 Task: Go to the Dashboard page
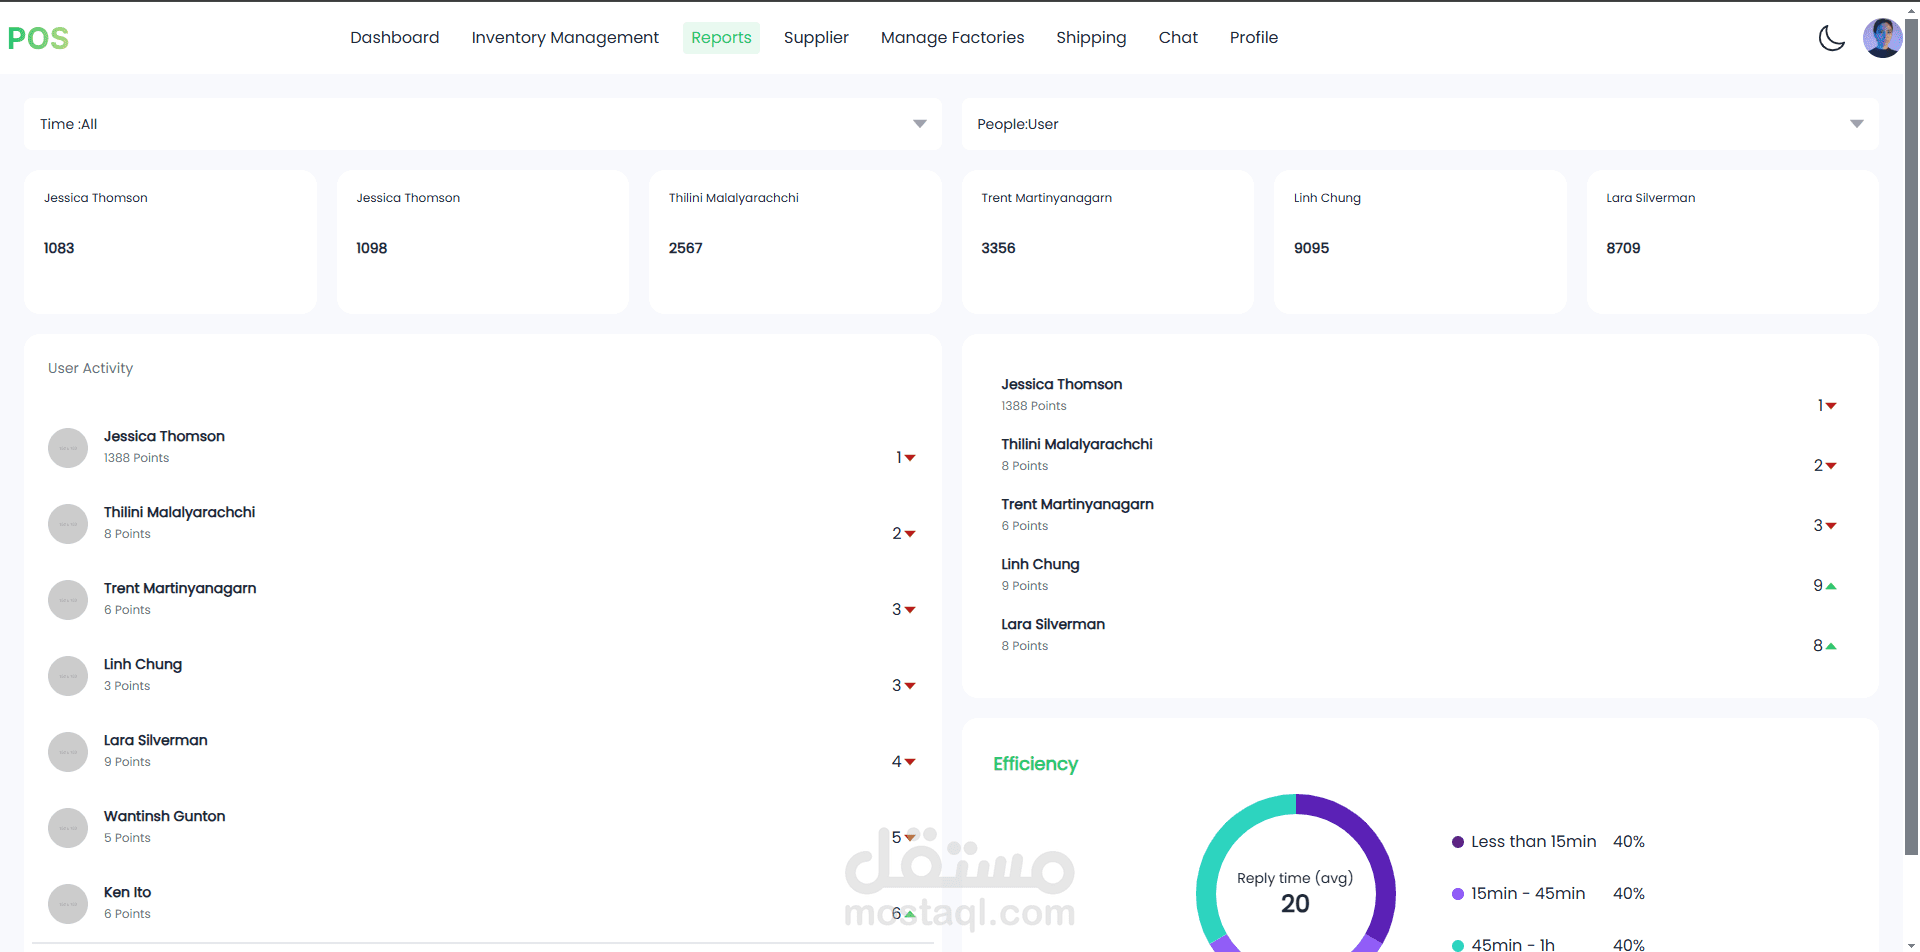pyautogui.click(x=395, y=38)
